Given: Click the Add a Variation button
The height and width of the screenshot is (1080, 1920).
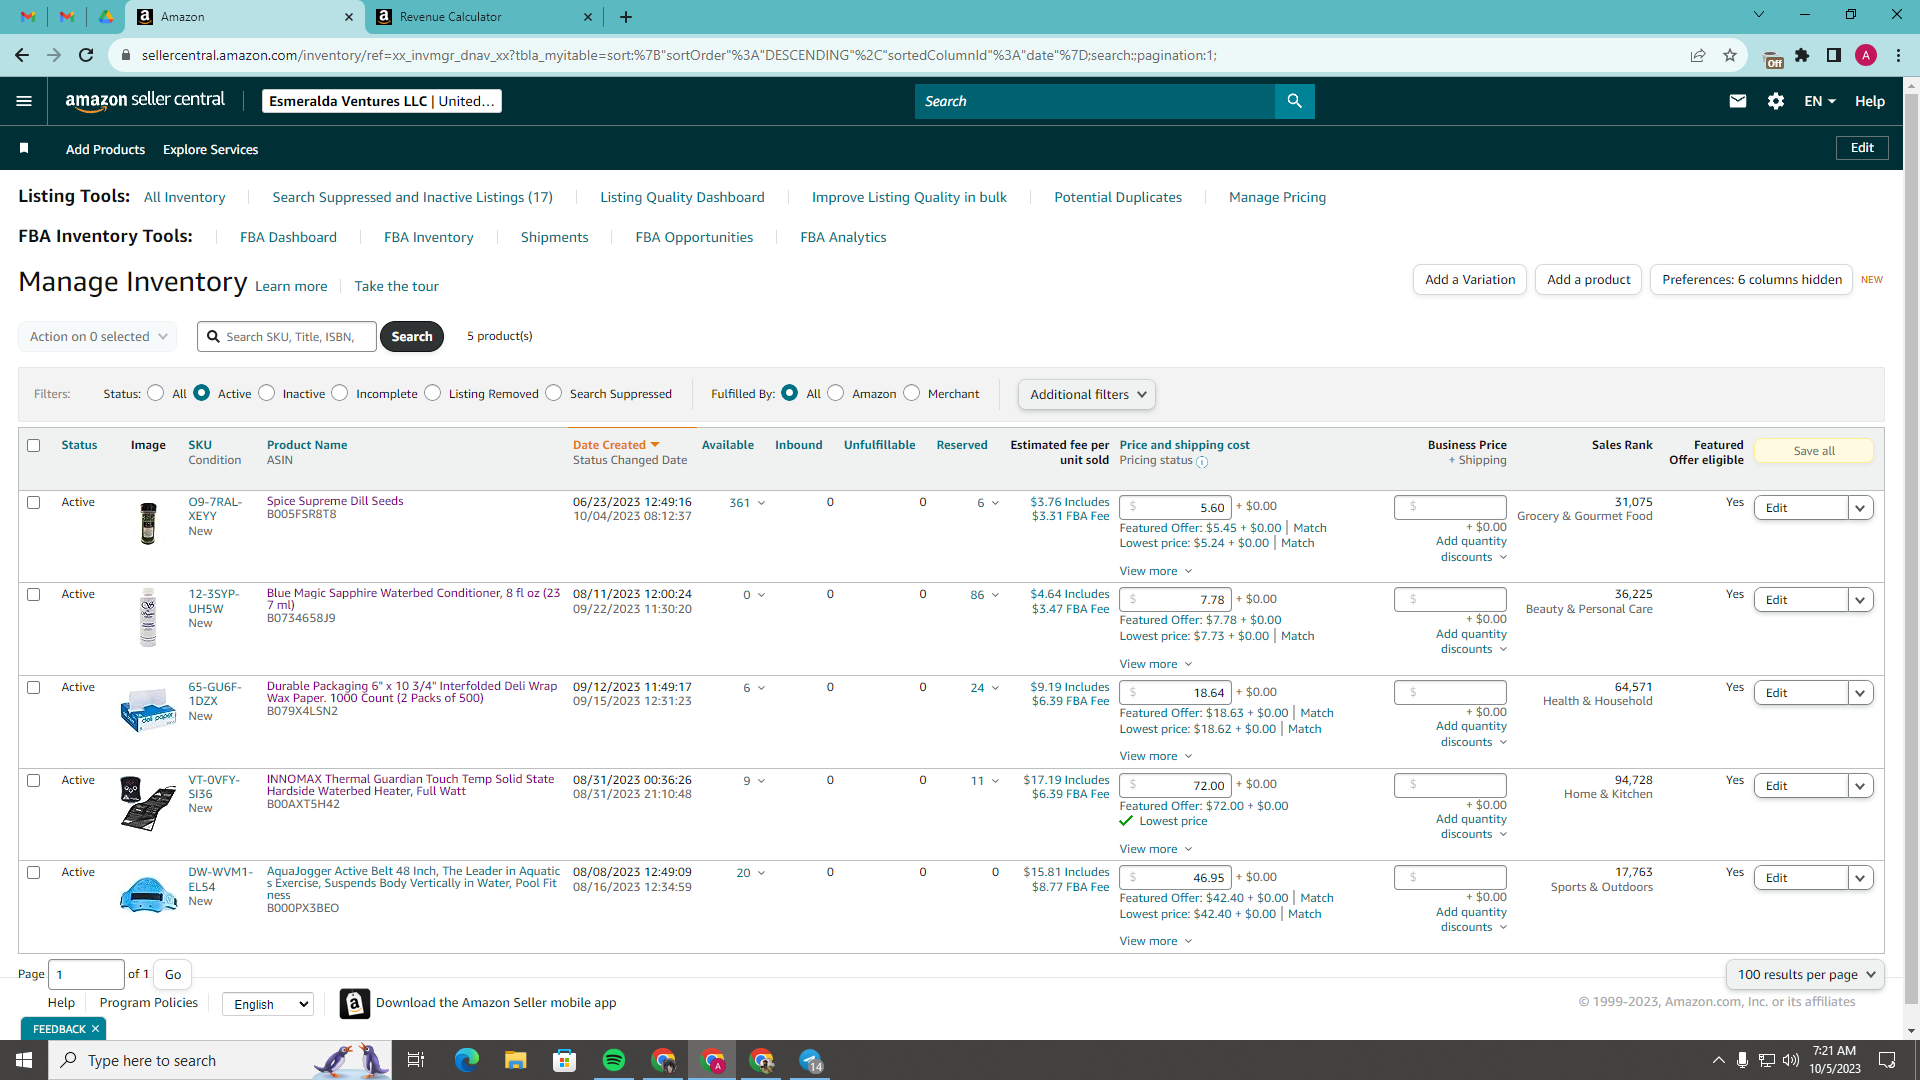Looking at the screenshot, I should click(1470, 280).
